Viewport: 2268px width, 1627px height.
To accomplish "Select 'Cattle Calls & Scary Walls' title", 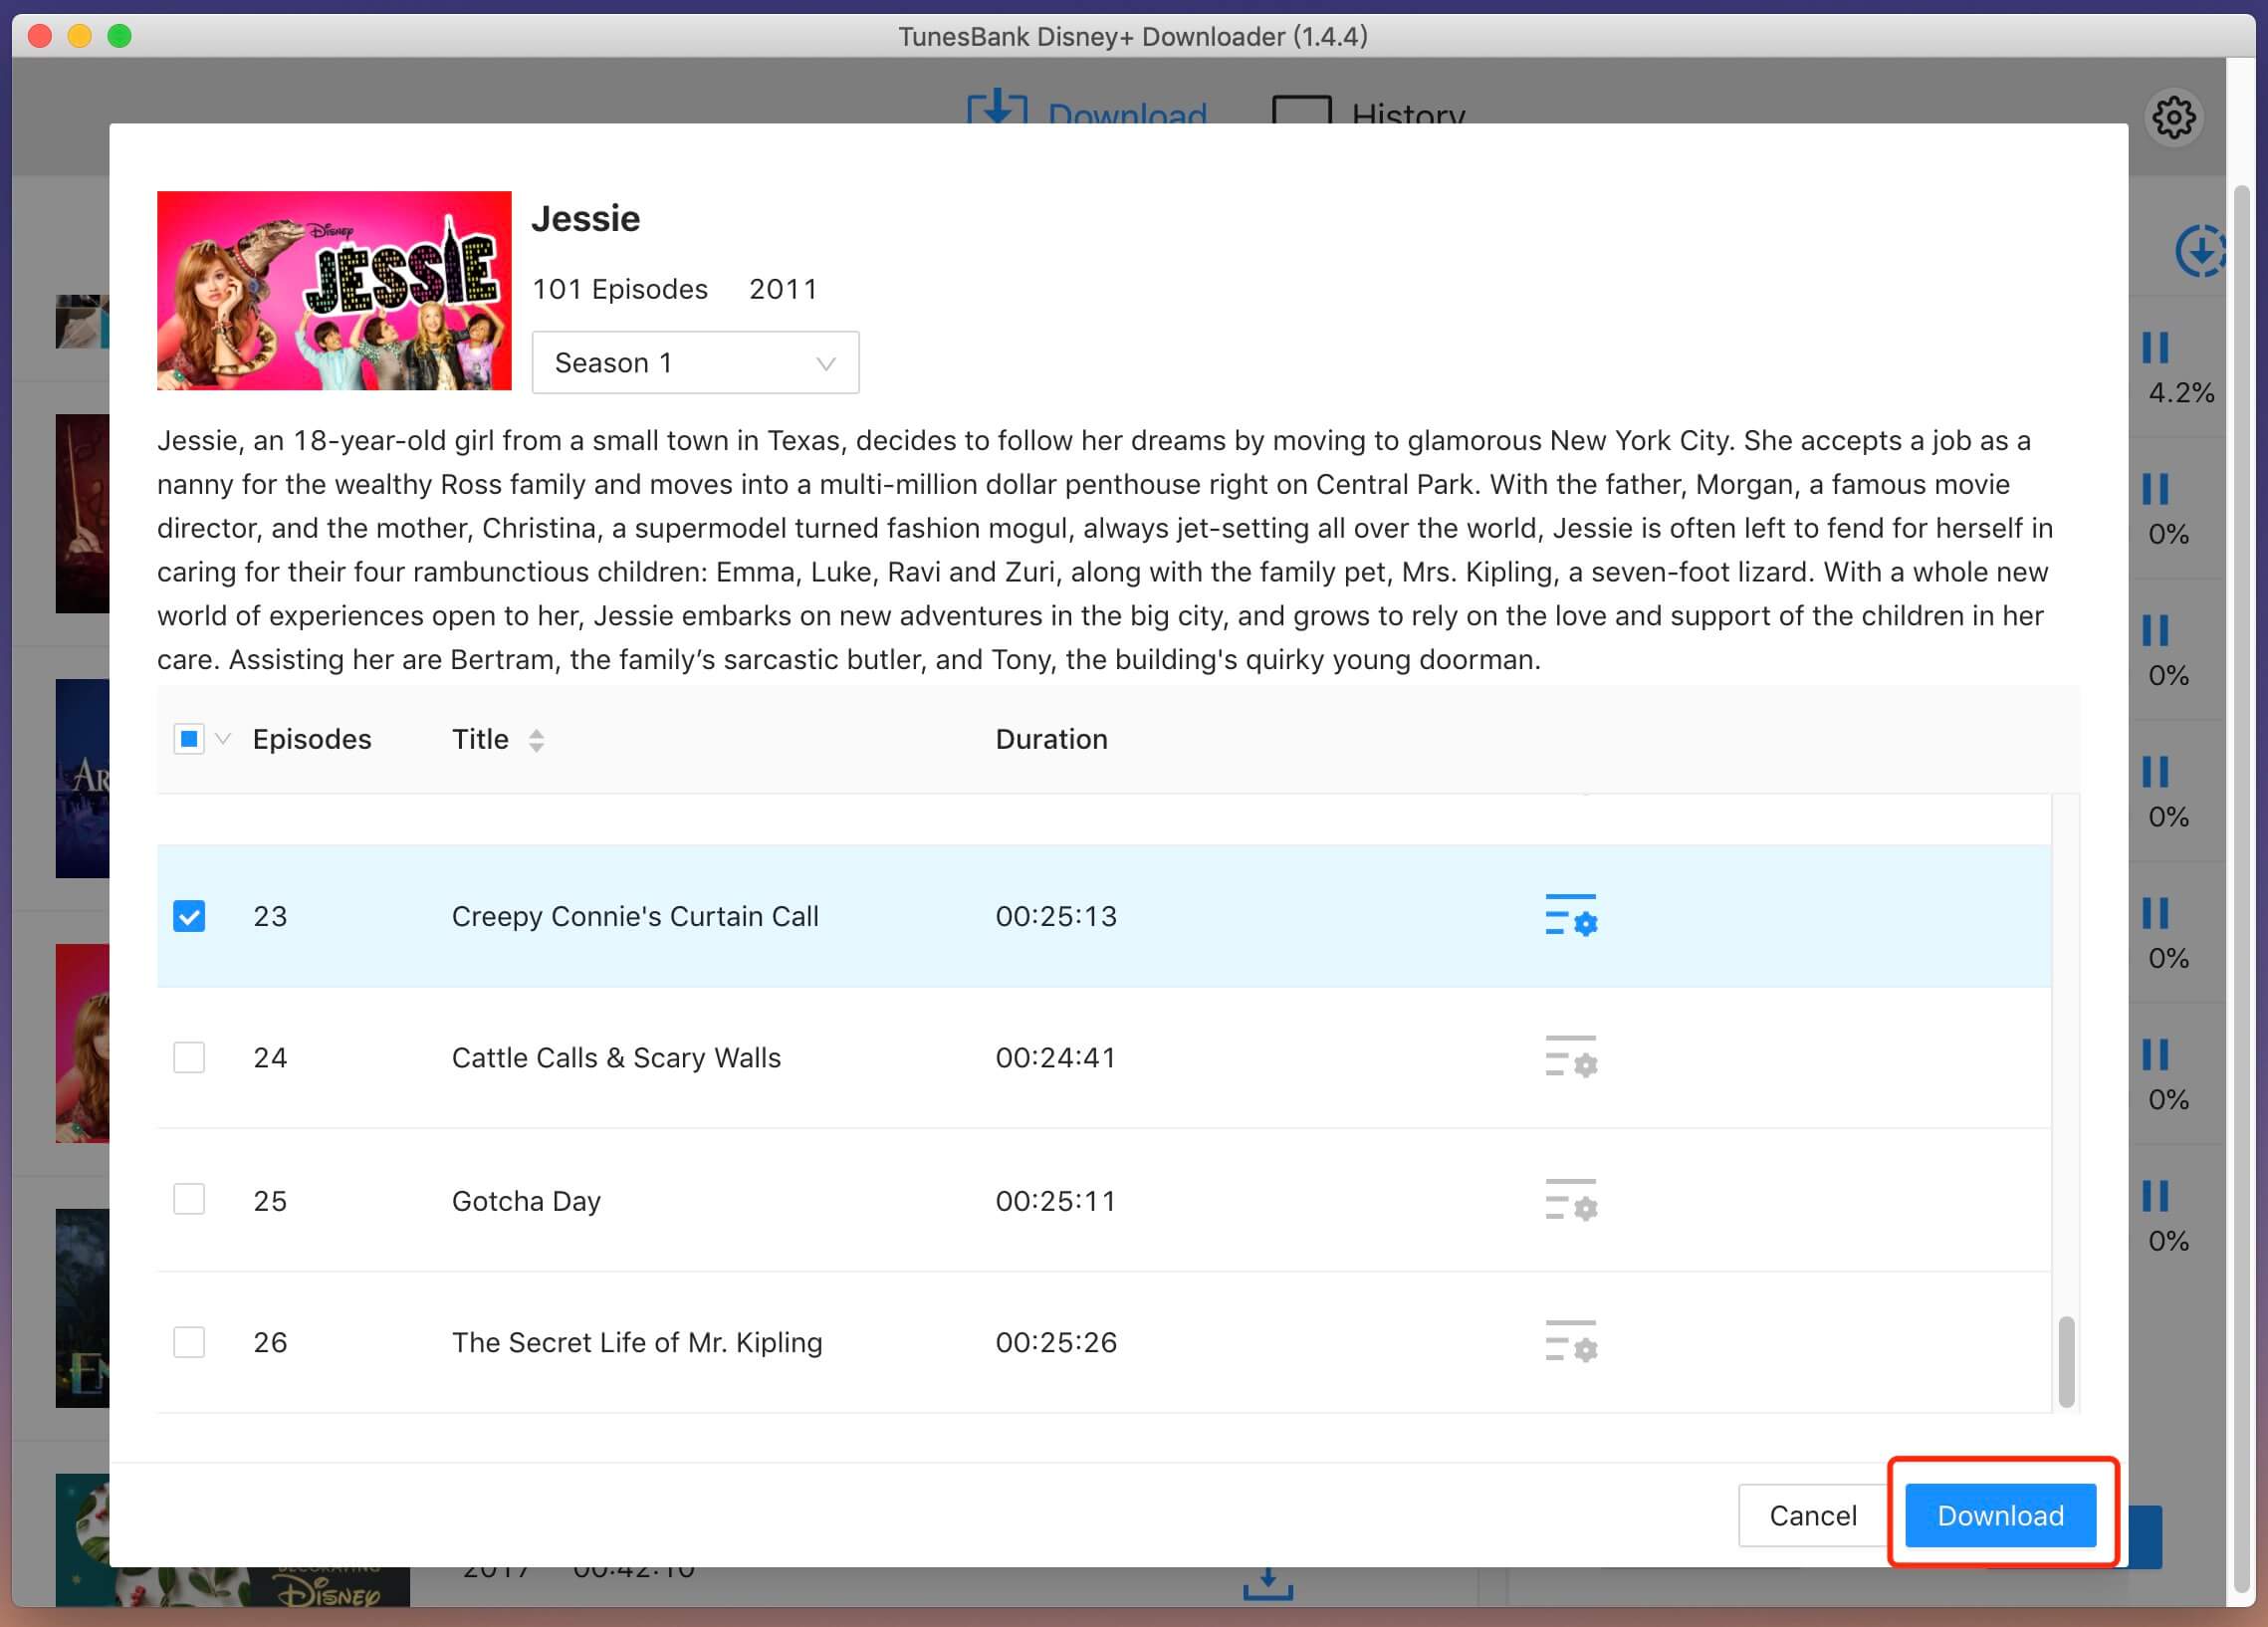I will tap(616, 1057).
